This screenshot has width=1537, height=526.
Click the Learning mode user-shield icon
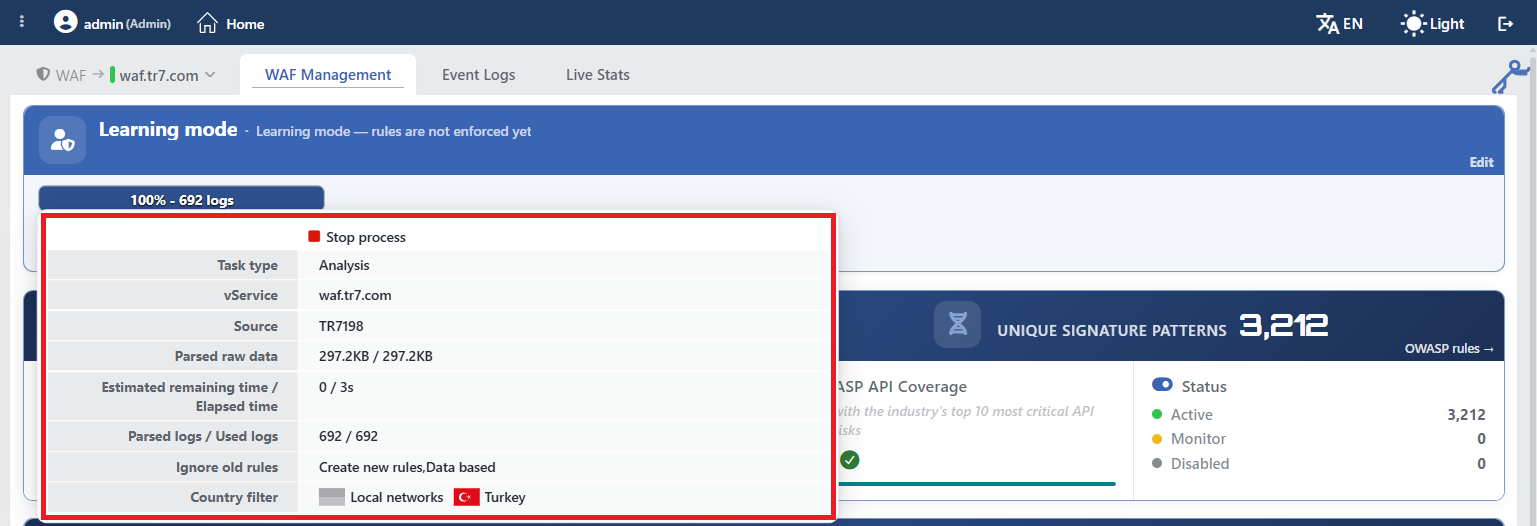click(x=62, y=139)
